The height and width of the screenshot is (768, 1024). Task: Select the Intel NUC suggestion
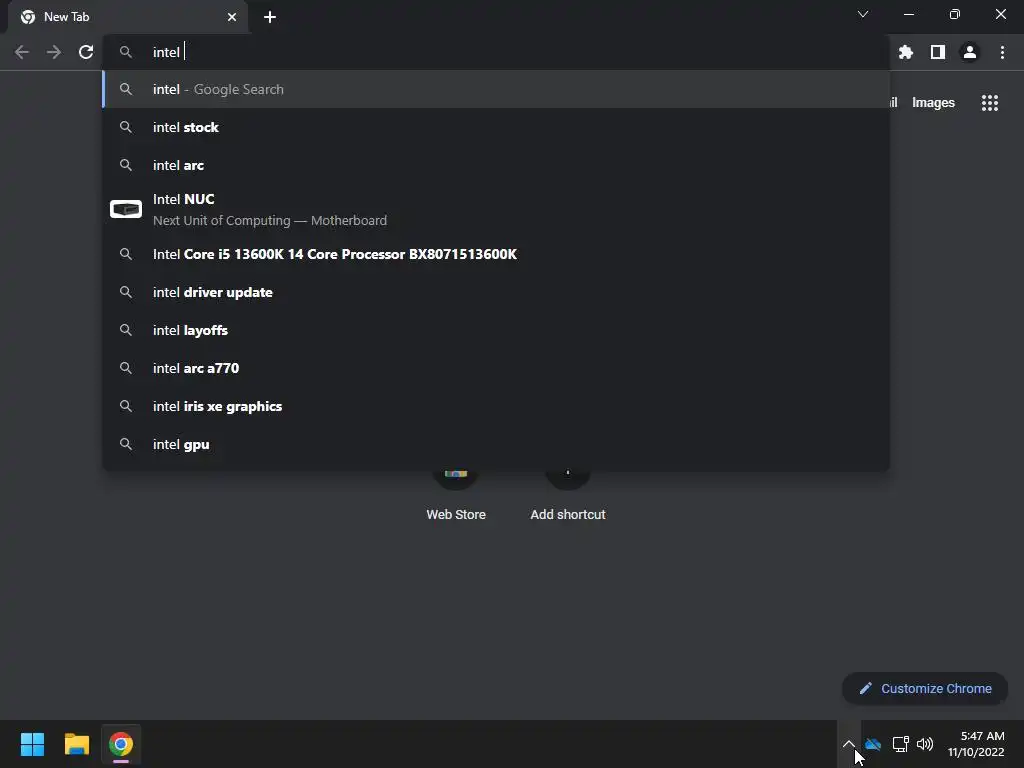496,210
